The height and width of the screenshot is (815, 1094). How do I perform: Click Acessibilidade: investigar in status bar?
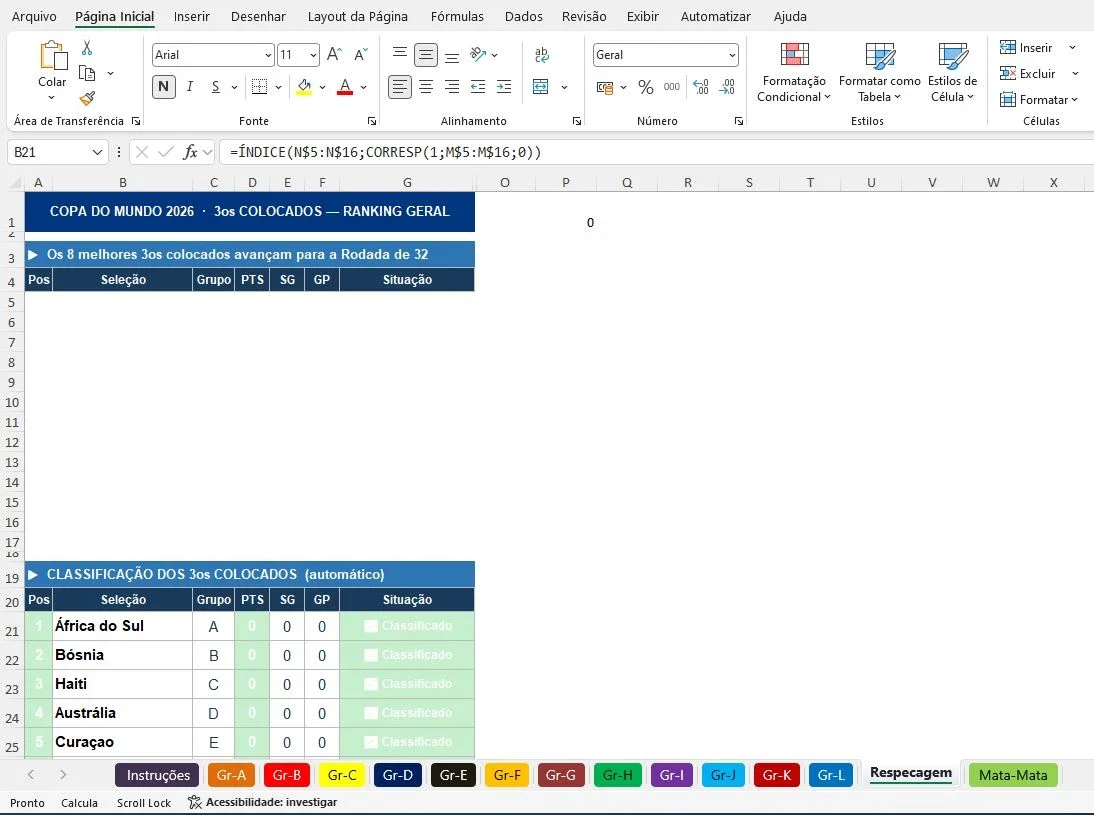click(x=263, y=802)
